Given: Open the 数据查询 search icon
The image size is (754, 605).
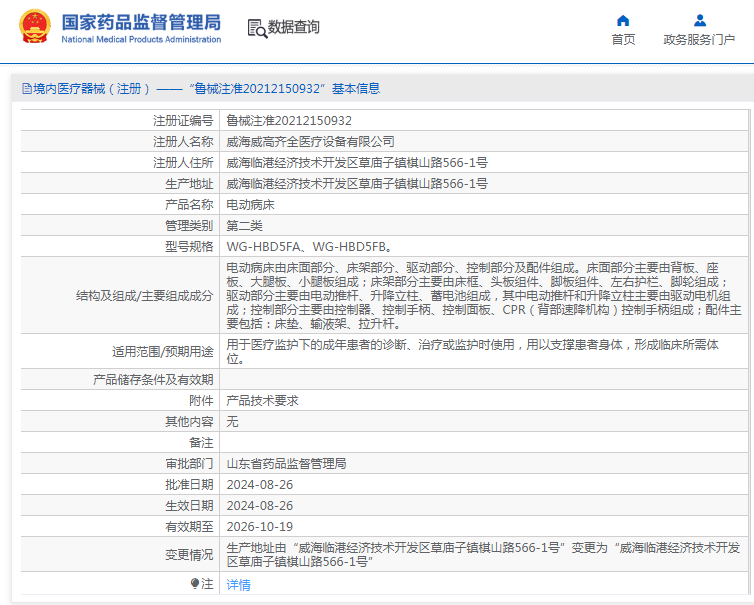Looking at the screenshot, I should [257, 28].
